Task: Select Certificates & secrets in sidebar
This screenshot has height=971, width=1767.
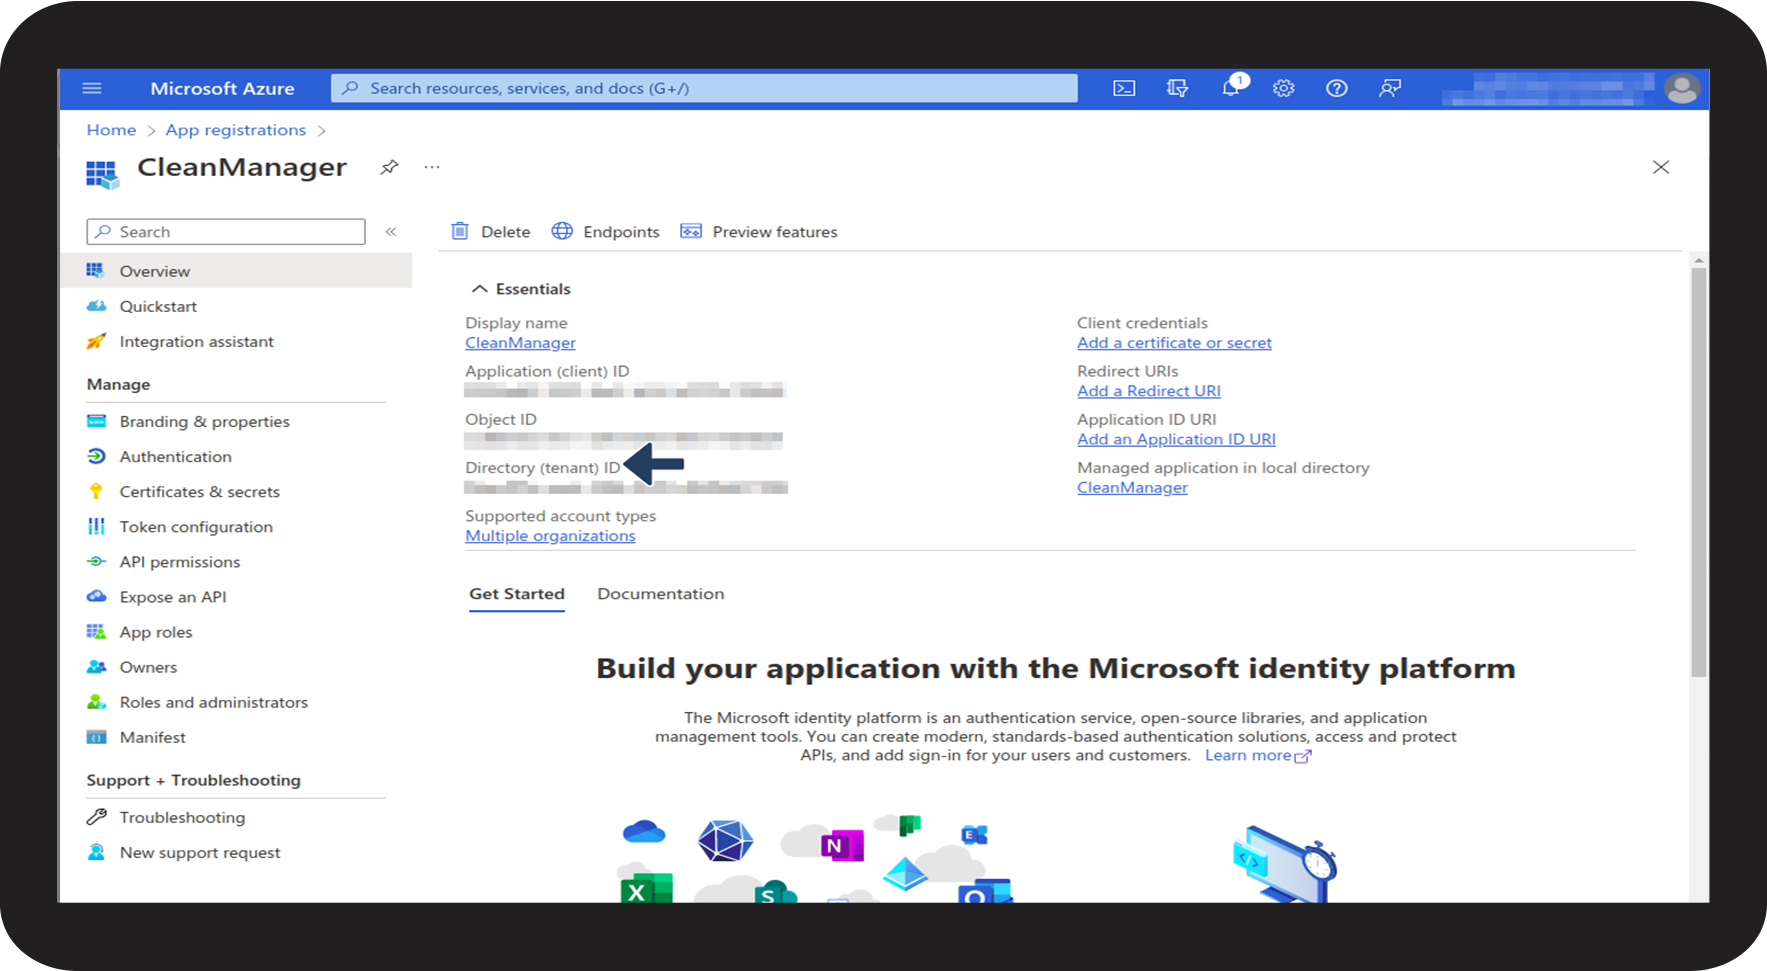Action: [199, 491]
